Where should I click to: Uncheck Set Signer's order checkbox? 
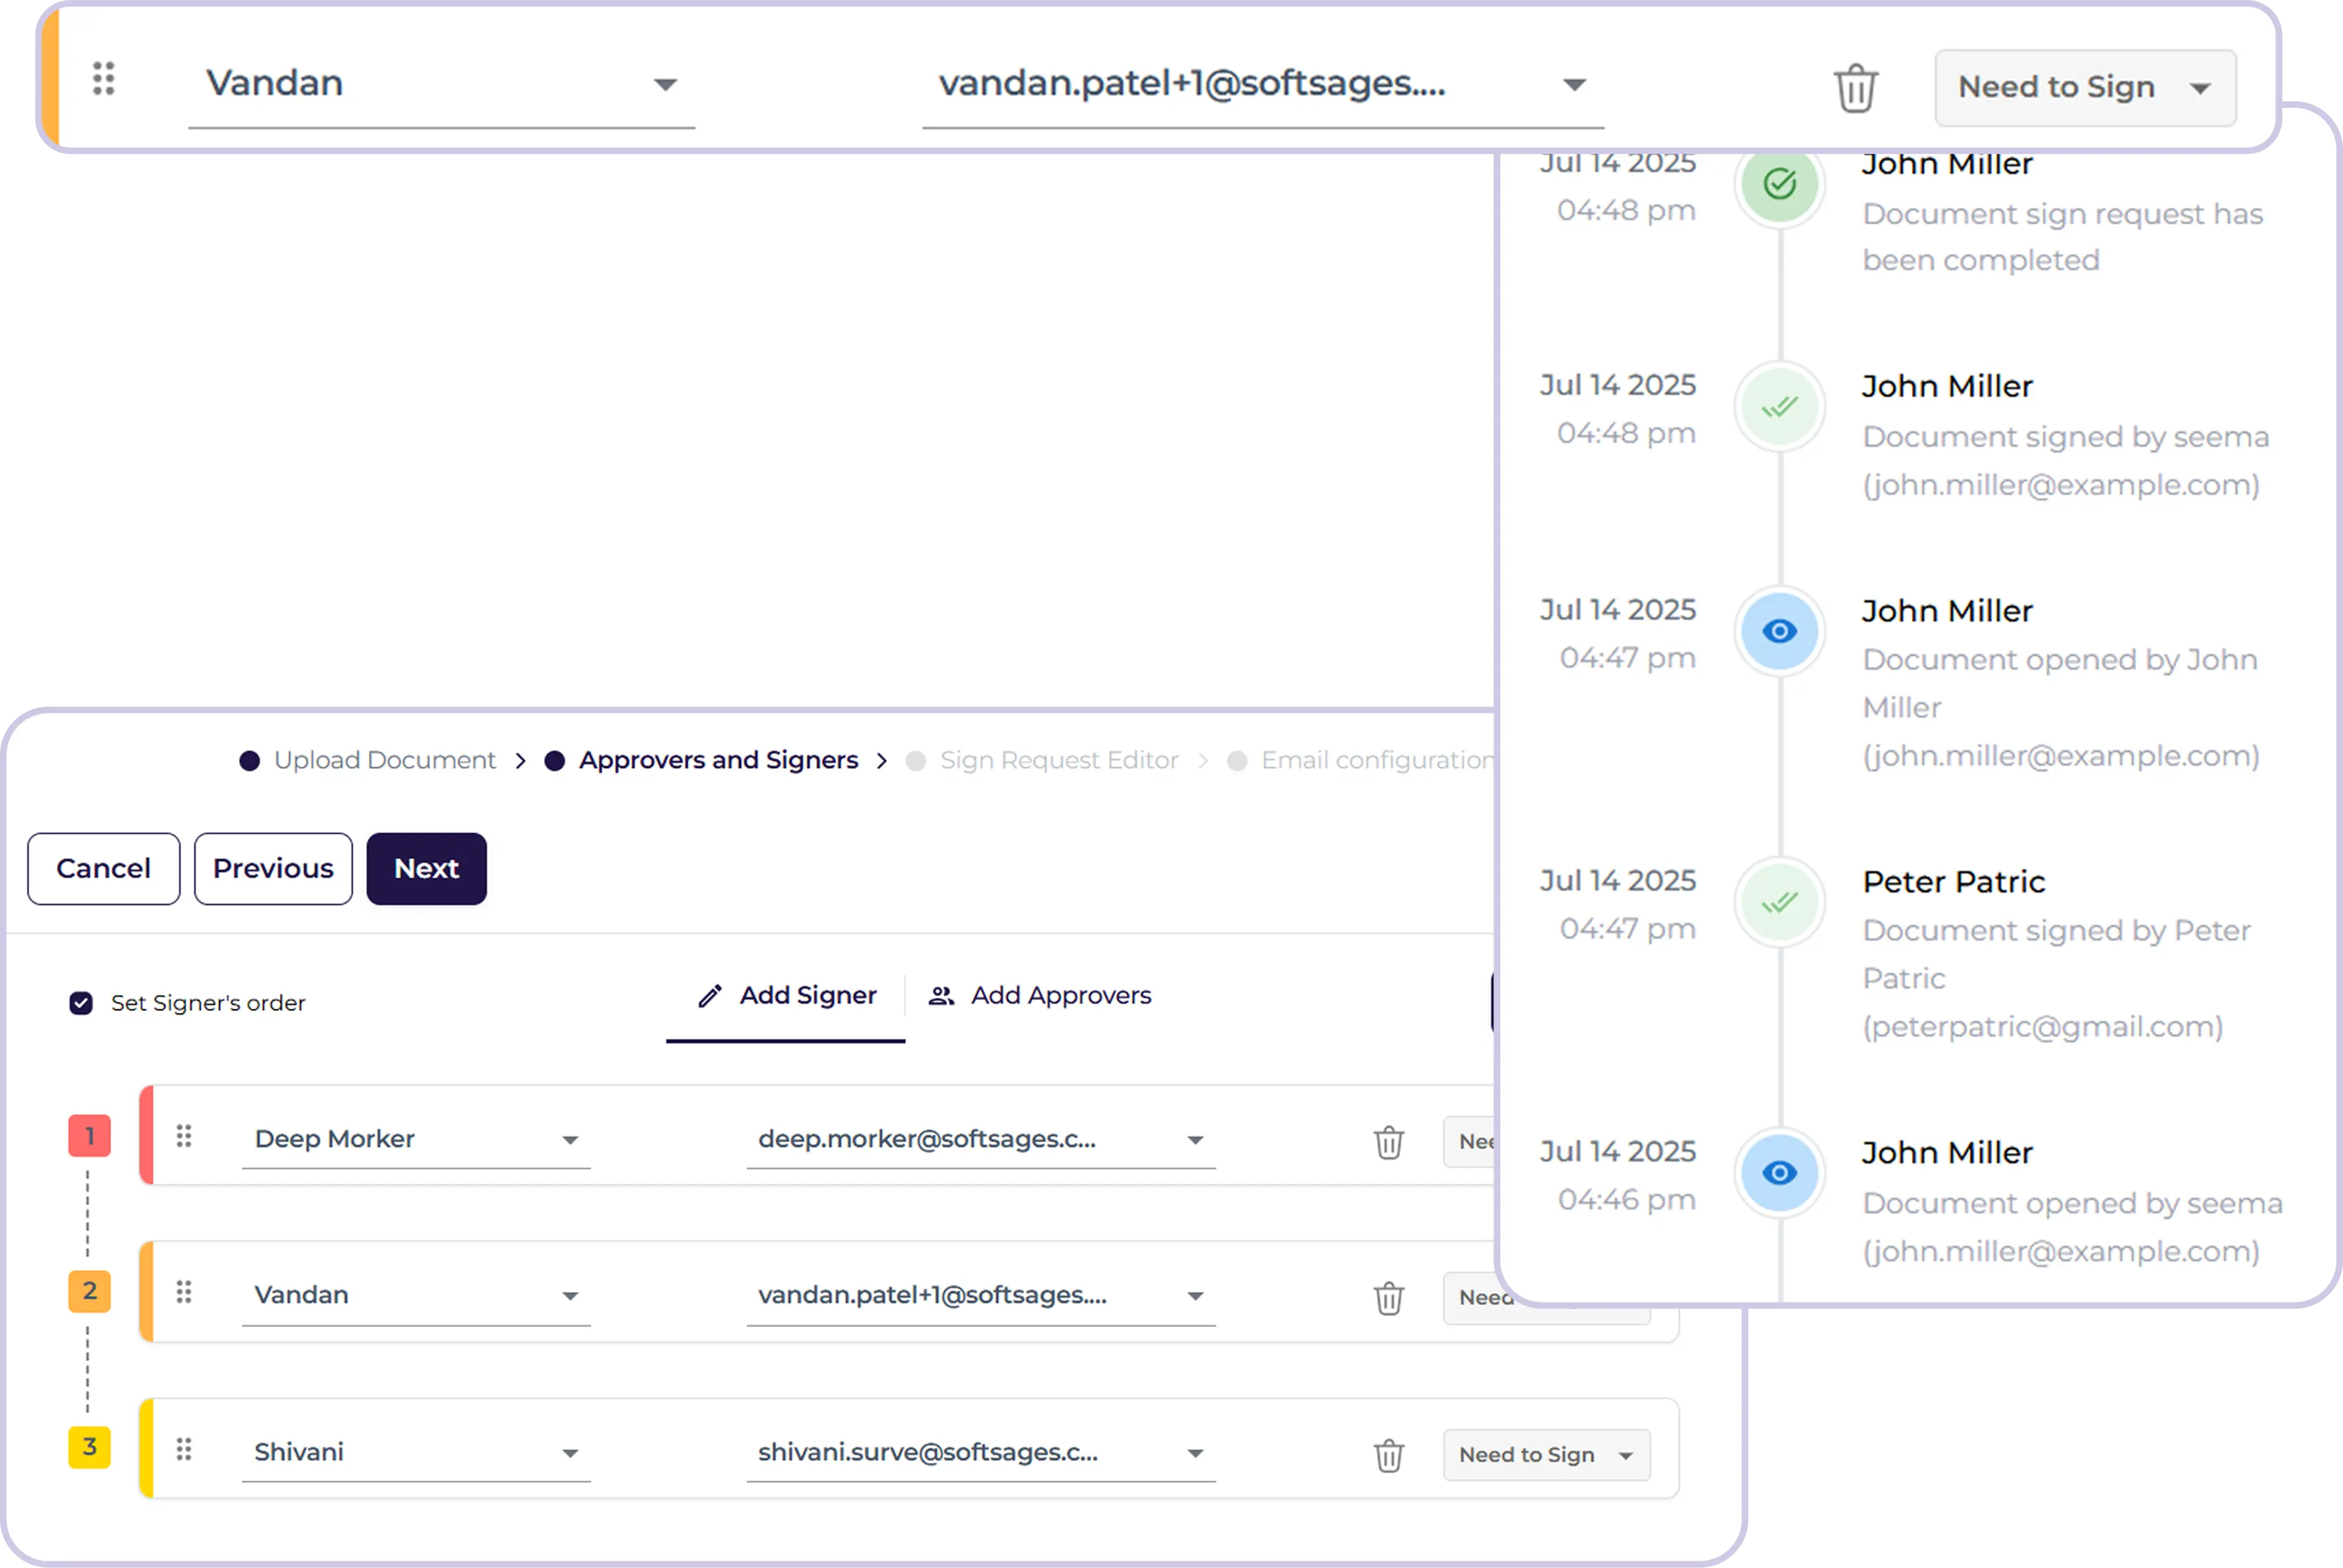81,1003
